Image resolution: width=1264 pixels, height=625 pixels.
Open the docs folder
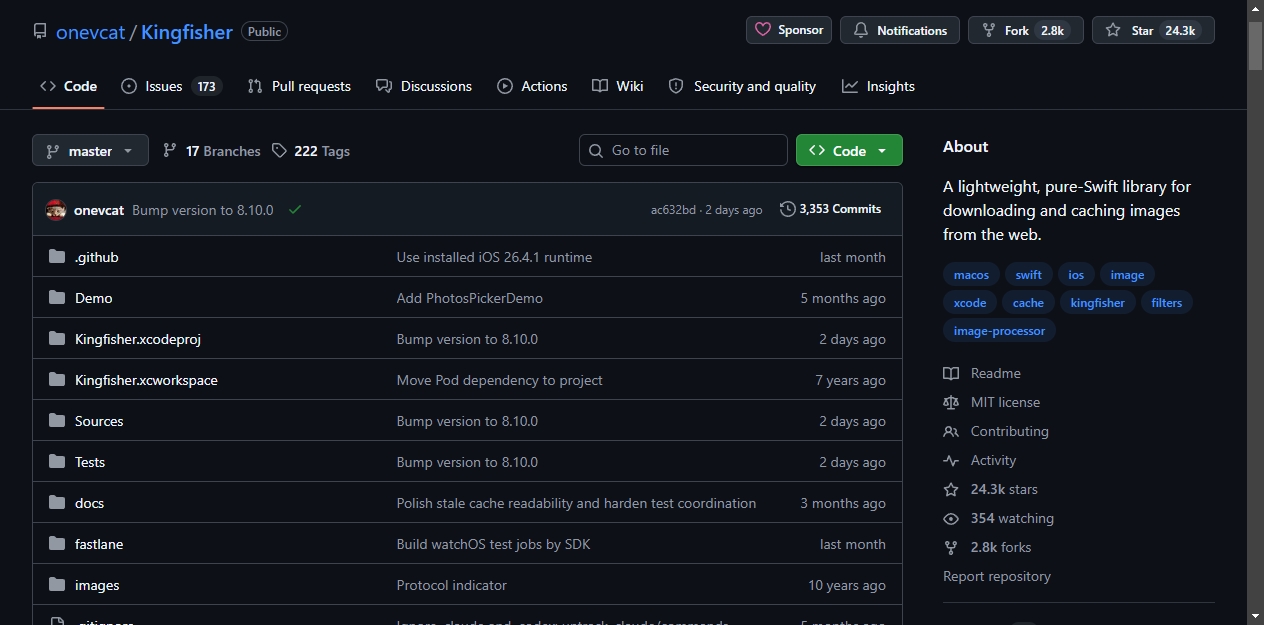[89, 503]
